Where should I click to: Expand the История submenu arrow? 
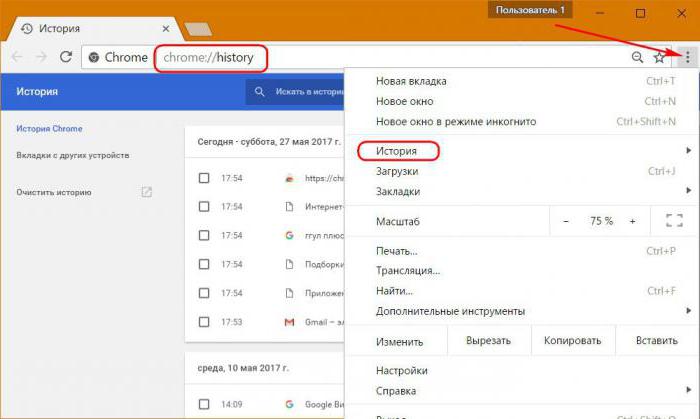tap(689, 151)
